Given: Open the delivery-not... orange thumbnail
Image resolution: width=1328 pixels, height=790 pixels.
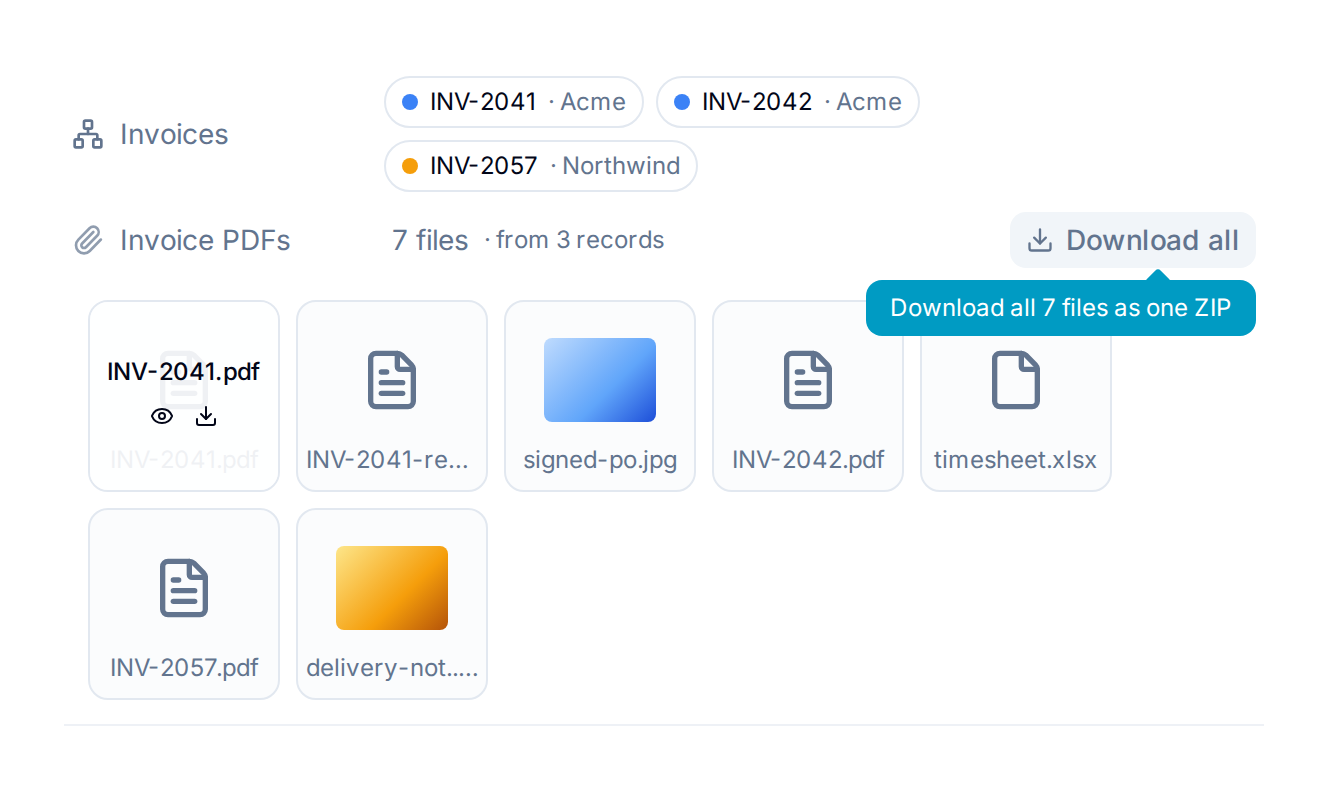Looking at the screenshot, I should (392, 588).
